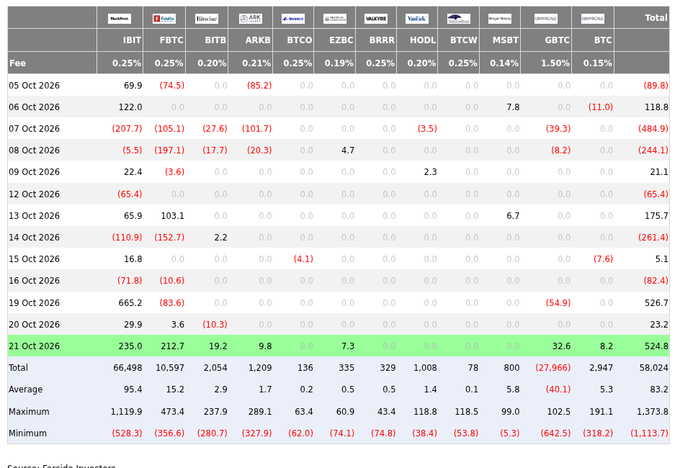Viewport: 680px width, 468px height.
Task: Click the EZBC fee value 0.19%
Action: (x=339, y=63)
